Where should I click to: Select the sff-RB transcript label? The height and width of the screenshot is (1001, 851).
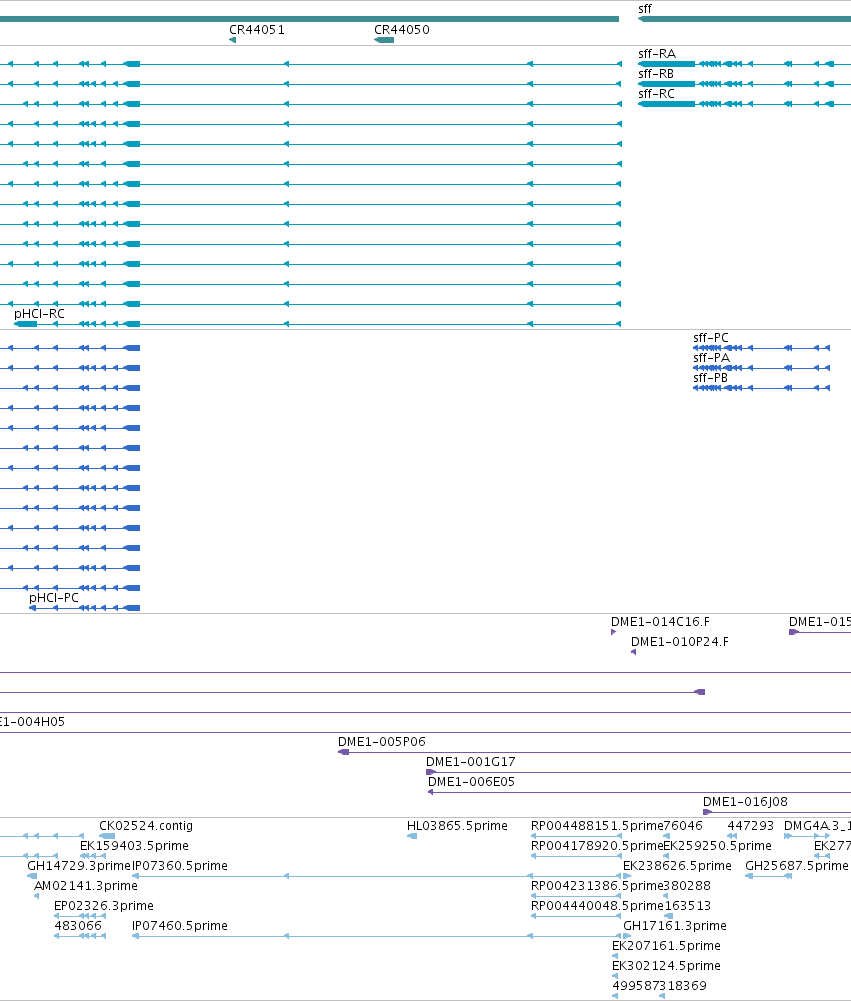[x=656, y=73]
